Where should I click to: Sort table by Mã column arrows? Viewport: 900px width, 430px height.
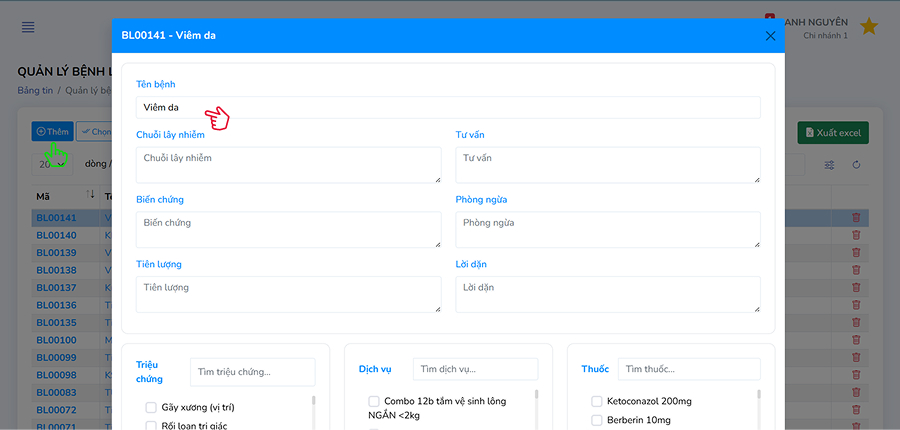90,195
